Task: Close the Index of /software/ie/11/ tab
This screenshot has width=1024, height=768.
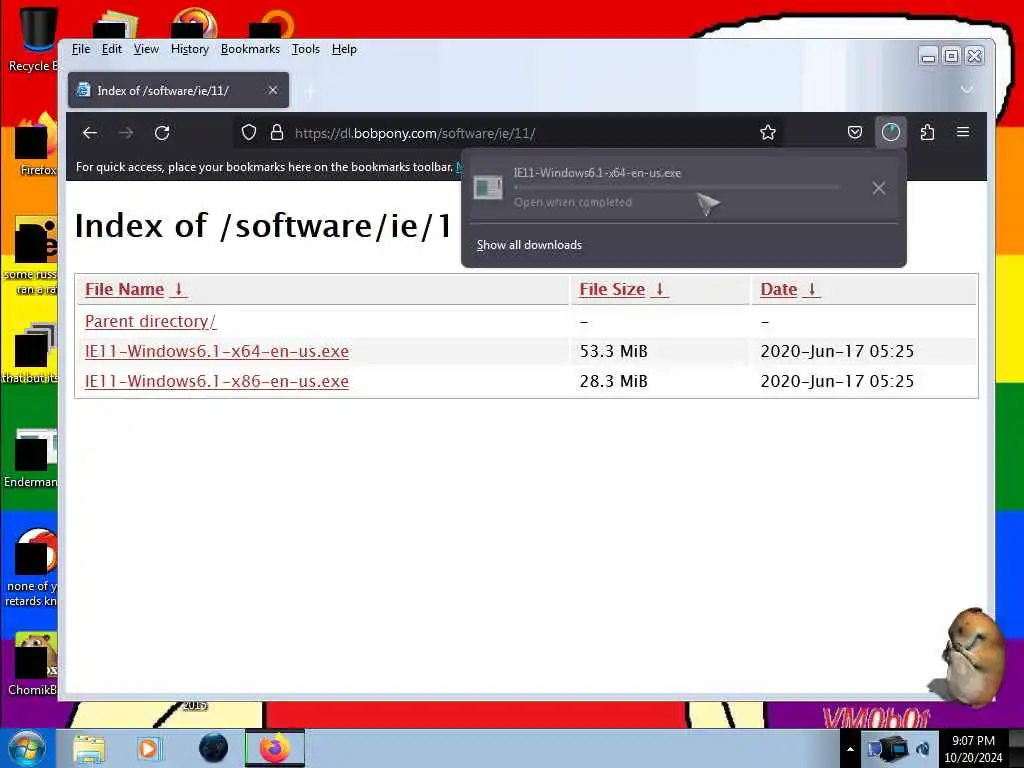Action: pyautogui.click(x=273, y=90)
